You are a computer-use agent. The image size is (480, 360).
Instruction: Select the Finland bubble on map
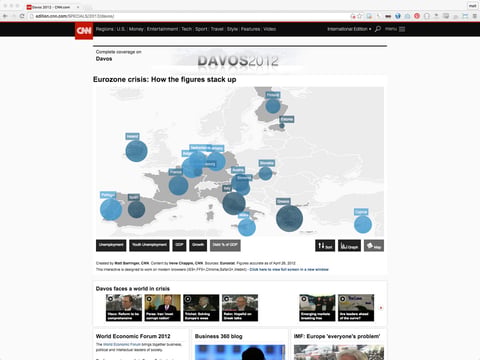pyautogui.click(x=273, y=106)
